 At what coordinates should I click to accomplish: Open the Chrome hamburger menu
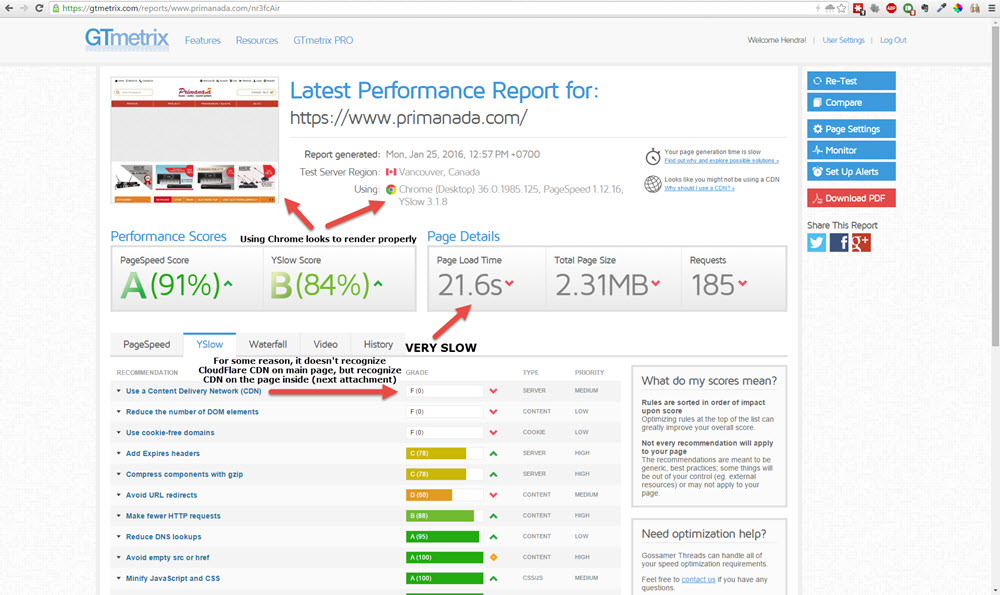991,8
